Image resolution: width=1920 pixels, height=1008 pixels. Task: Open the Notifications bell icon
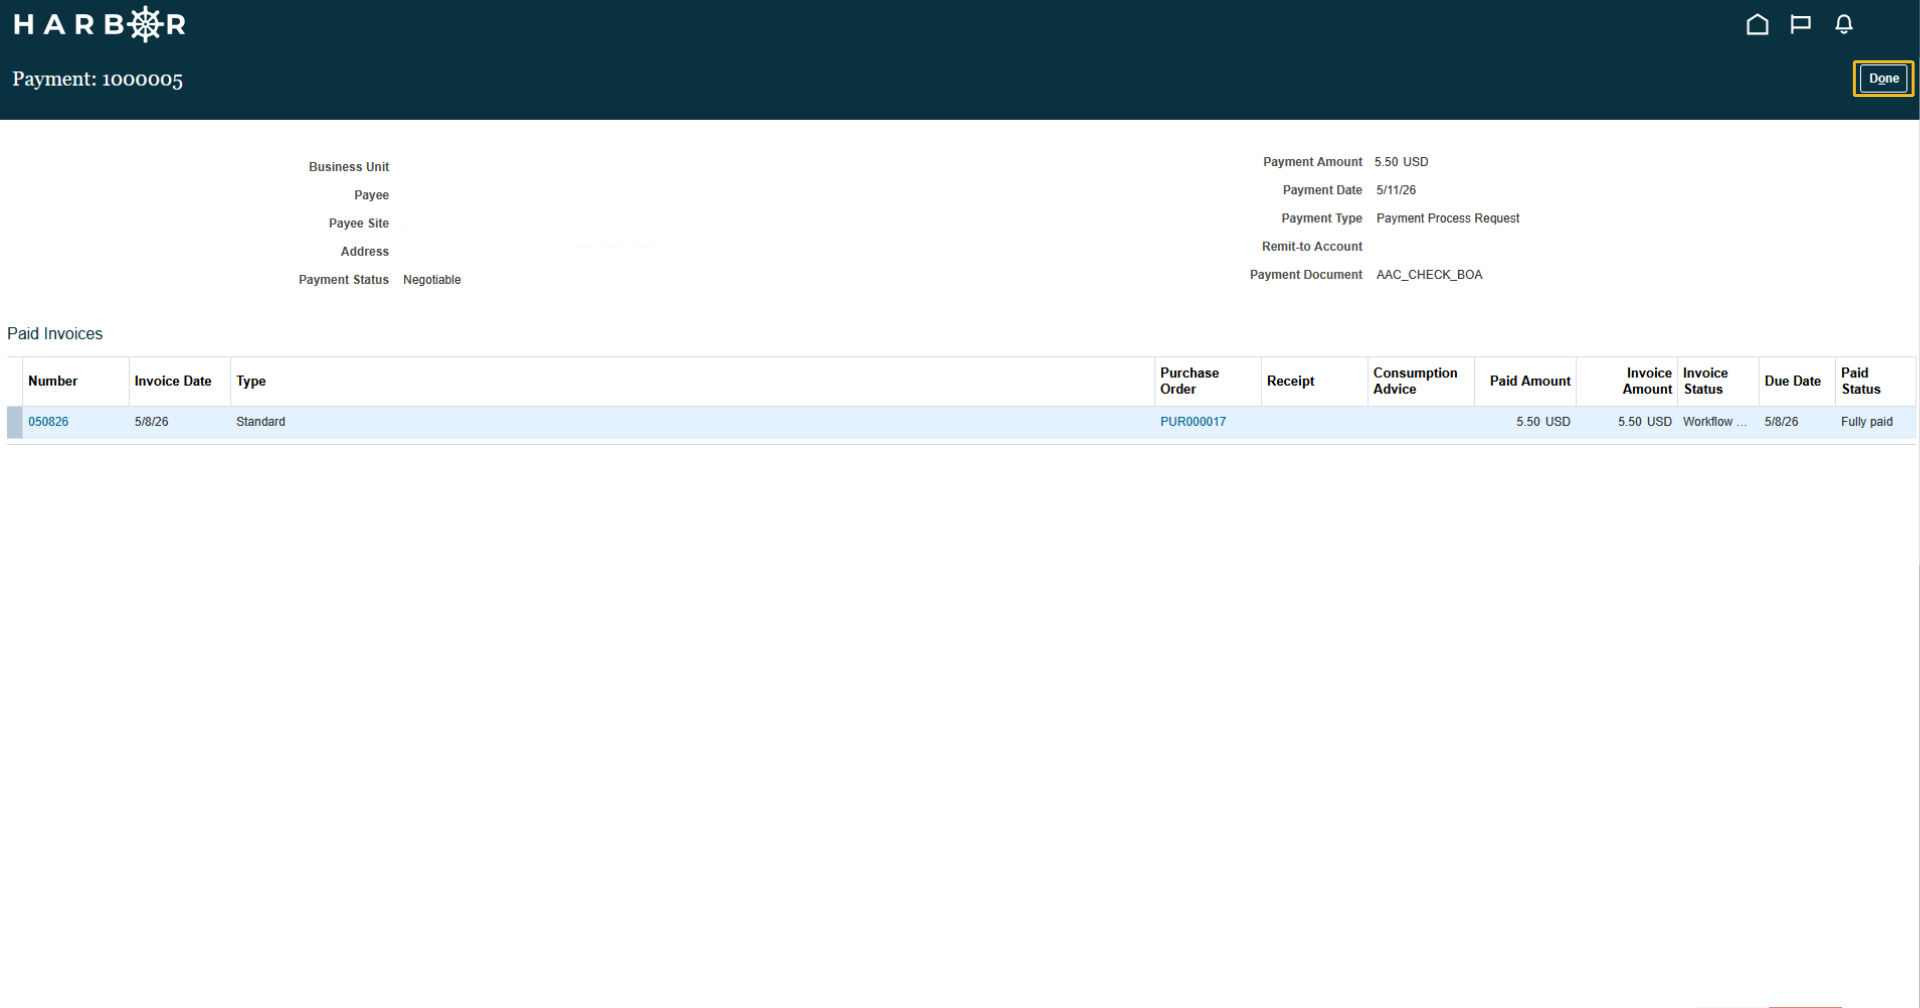[x=1844, y=24]
